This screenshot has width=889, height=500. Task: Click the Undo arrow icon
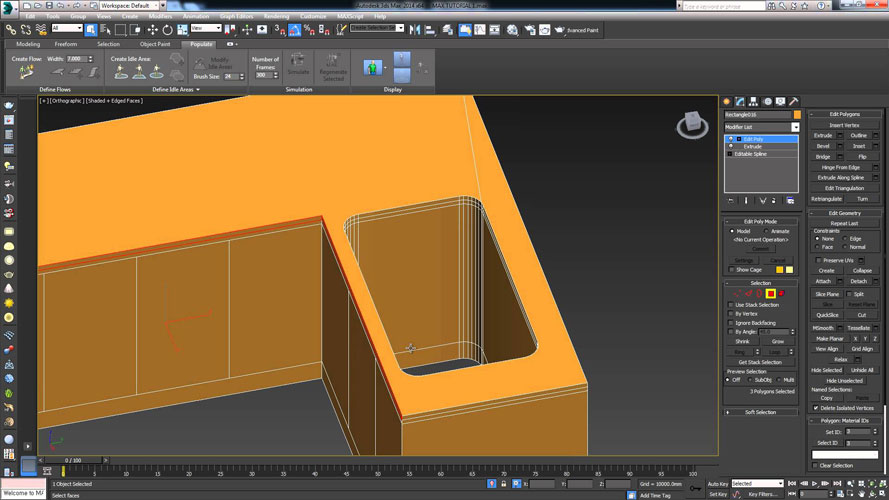click(60, 5)
